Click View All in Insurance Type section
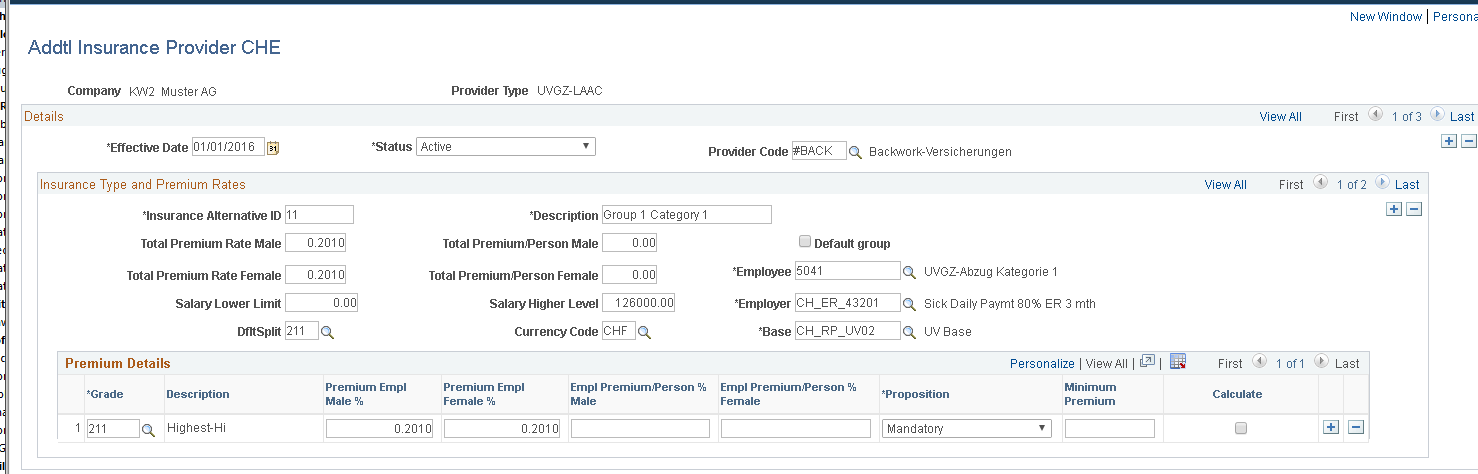The image size is (1478, 474). pyautogui.click(x=1226, y=184)
